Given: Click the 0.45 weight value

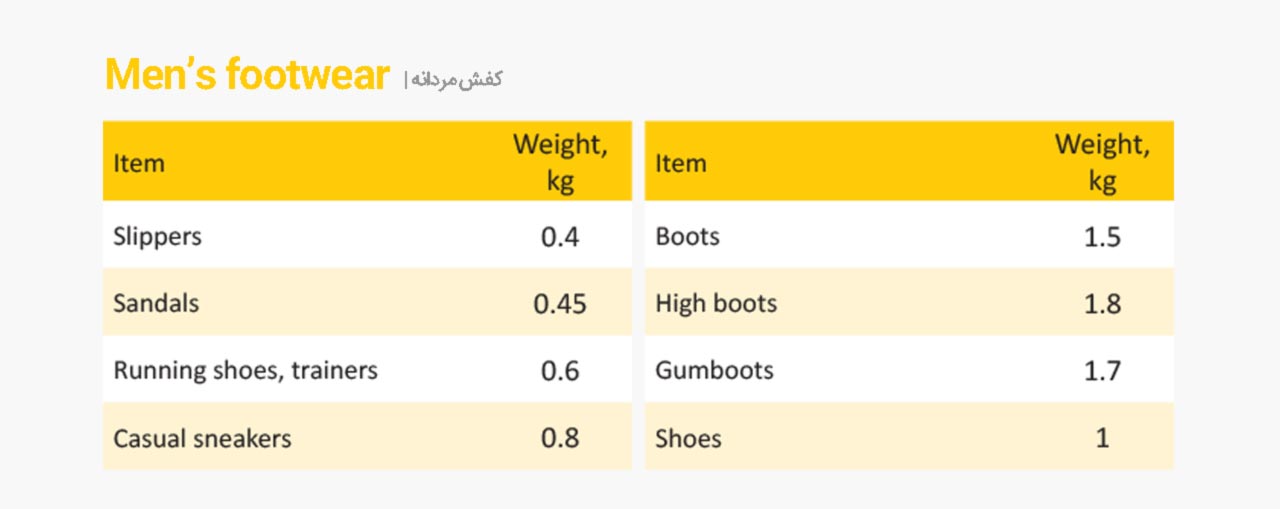Looking at the screenshot, I should click(560, 304).
